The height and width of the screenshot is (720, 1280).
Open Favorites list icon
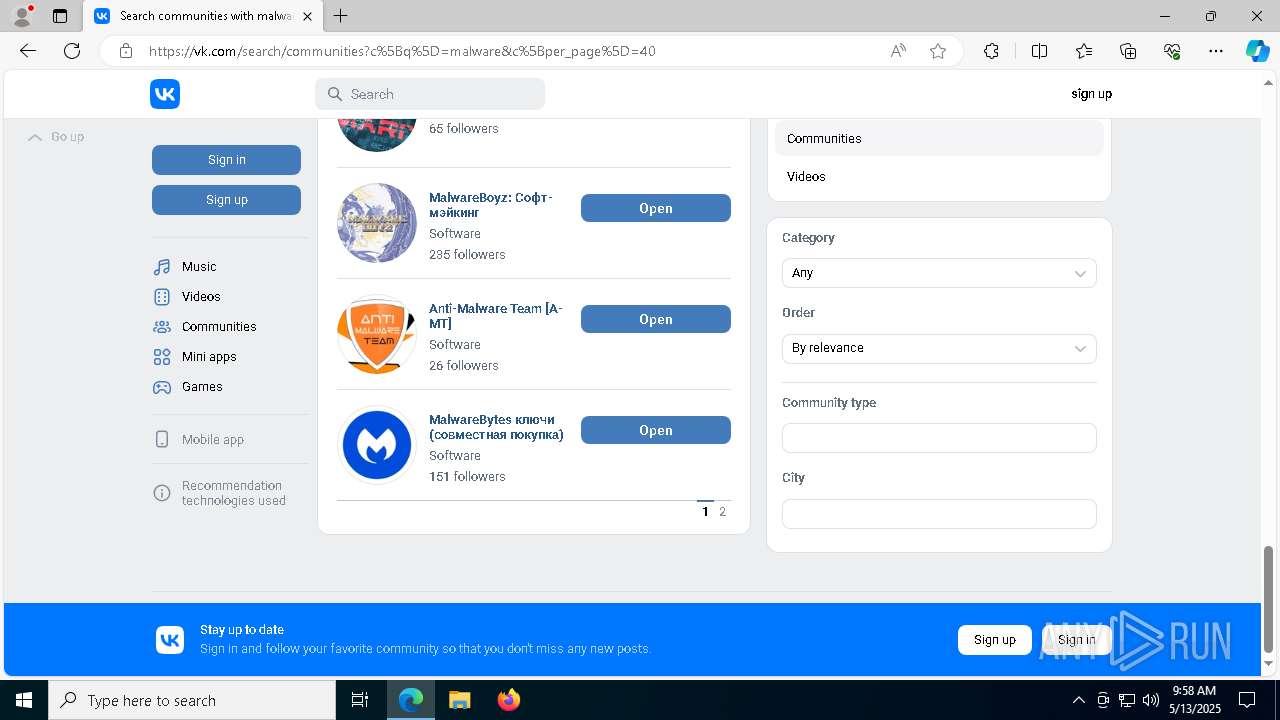(1084, 51)
